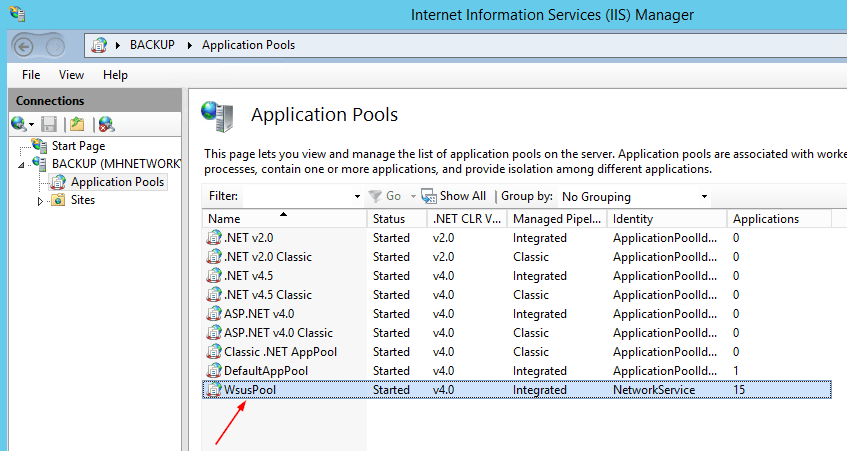Viewport: 847px width, 451px height.
Task: Click the Start Page icon in the tree
Action: click(39, 145)
